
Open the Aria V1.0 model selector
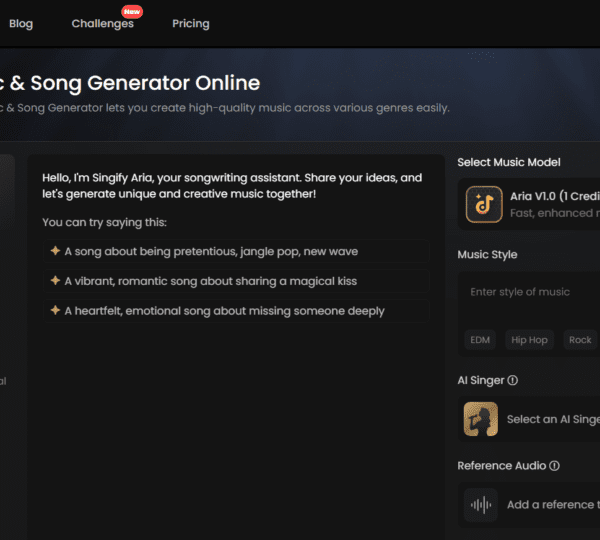pyautogui.click(x=529, y=204)
